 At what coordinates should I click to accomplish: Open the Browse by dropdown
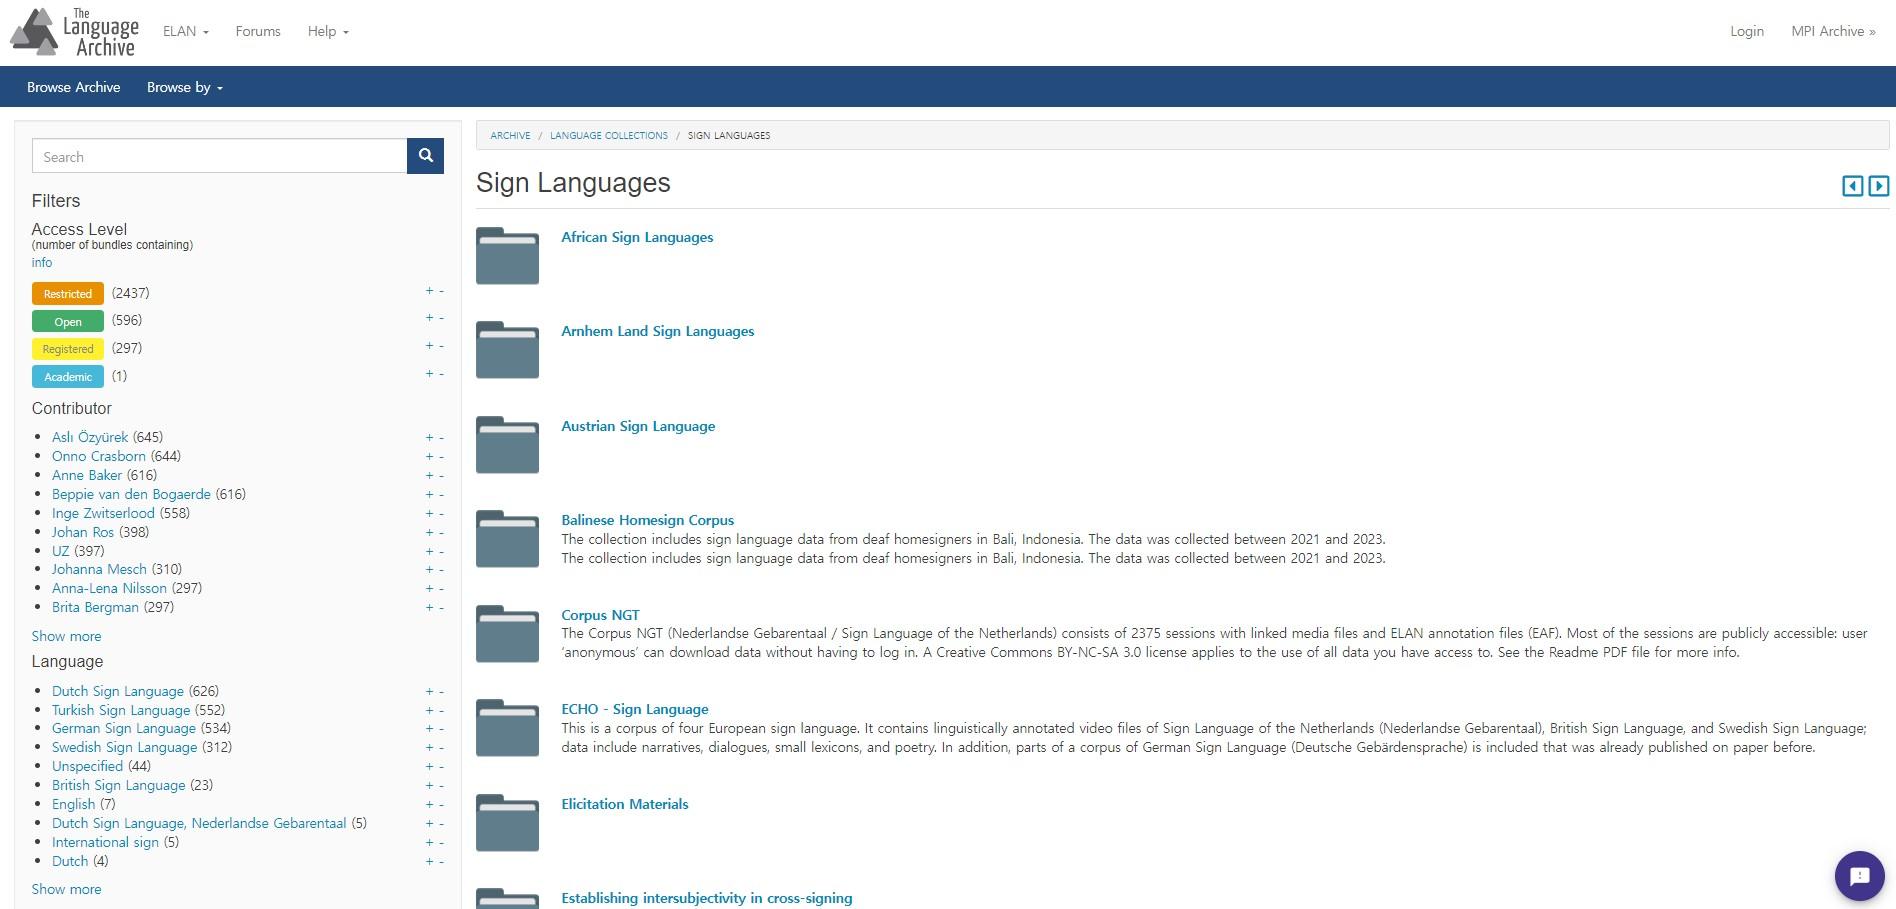[x=184, y=87]
